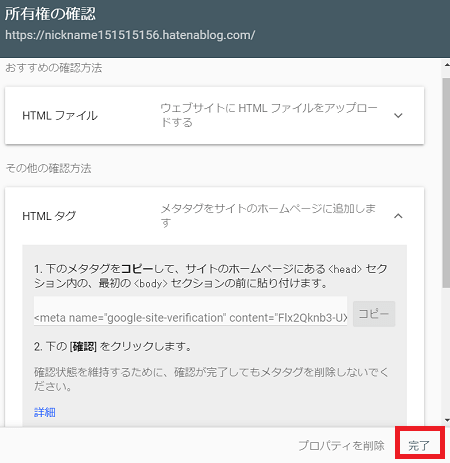The height and width of the screenshot is (463, 450).
Task: Click the scrollbar up arrow
Action: pos(446,65)
